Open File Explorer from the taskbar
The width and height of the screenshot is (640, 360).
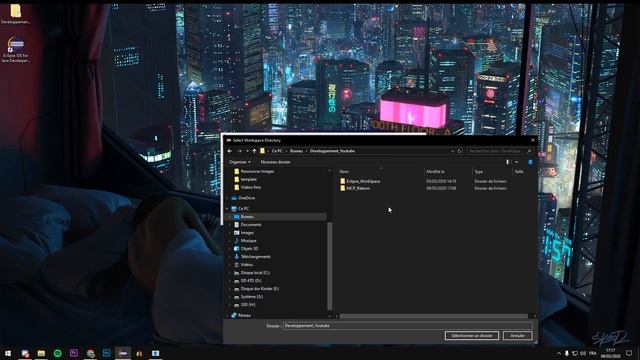click(x=41, y=353)
